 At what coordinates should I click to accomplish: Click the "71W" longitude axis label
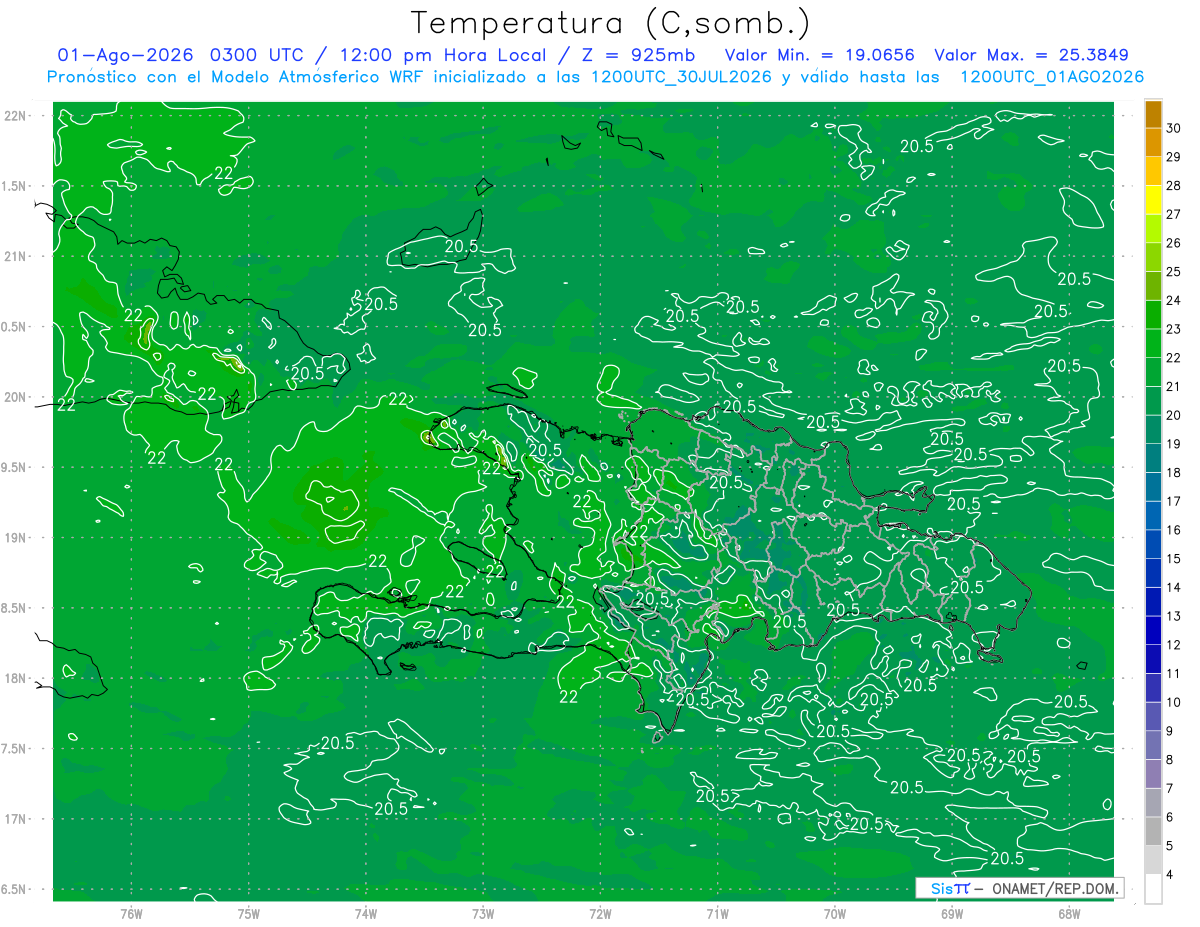pos(717,913)
